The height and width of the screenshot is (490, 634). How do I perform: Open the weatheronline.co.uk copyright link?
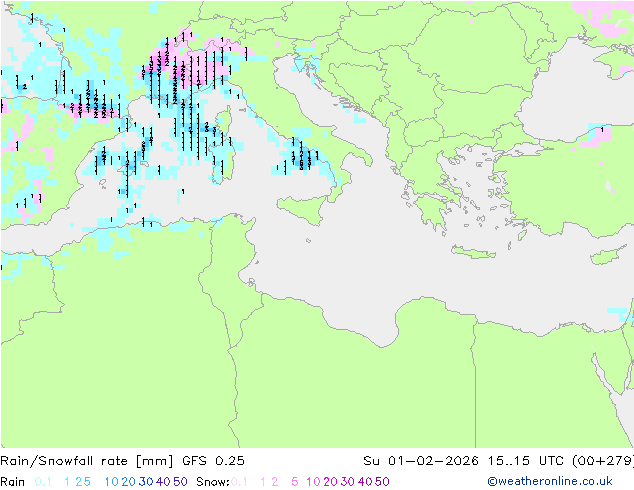[x=550, y=482]
